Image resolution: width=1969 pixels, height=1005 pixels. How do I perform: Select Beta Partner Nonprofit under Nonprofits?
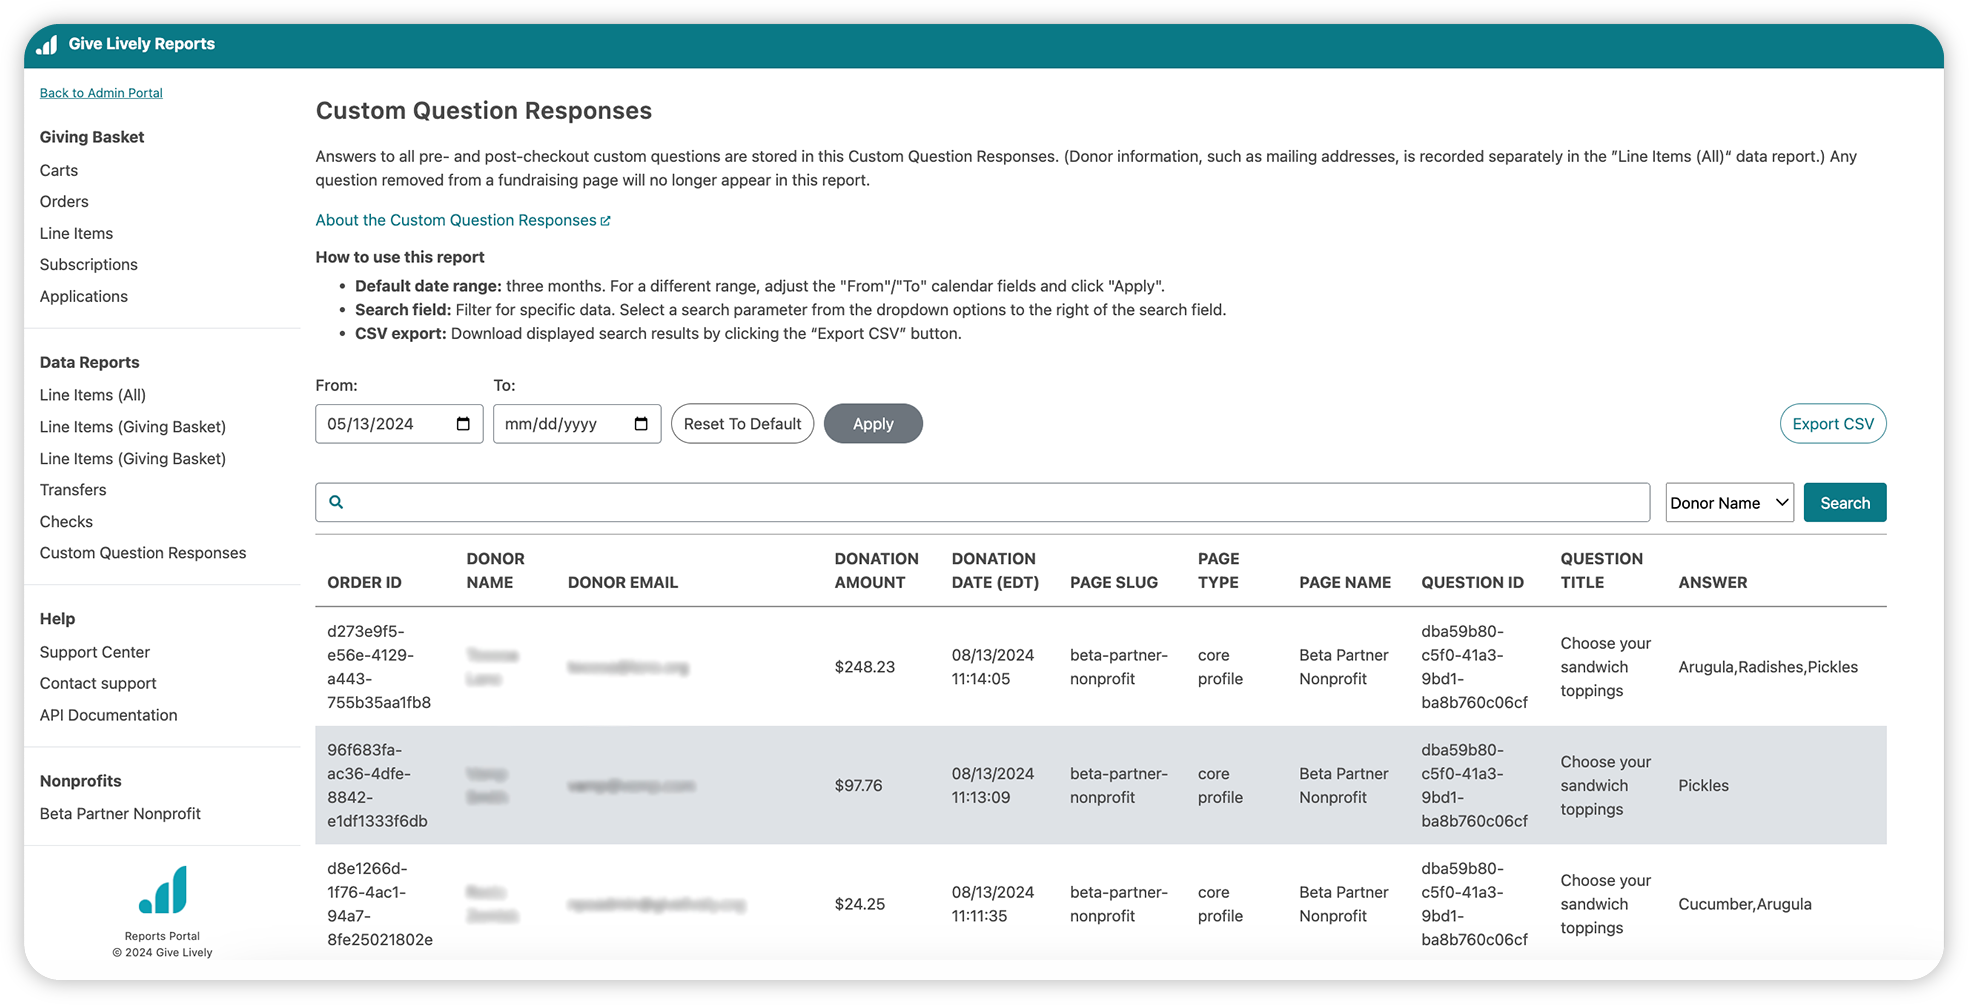(x=120, y=814)
